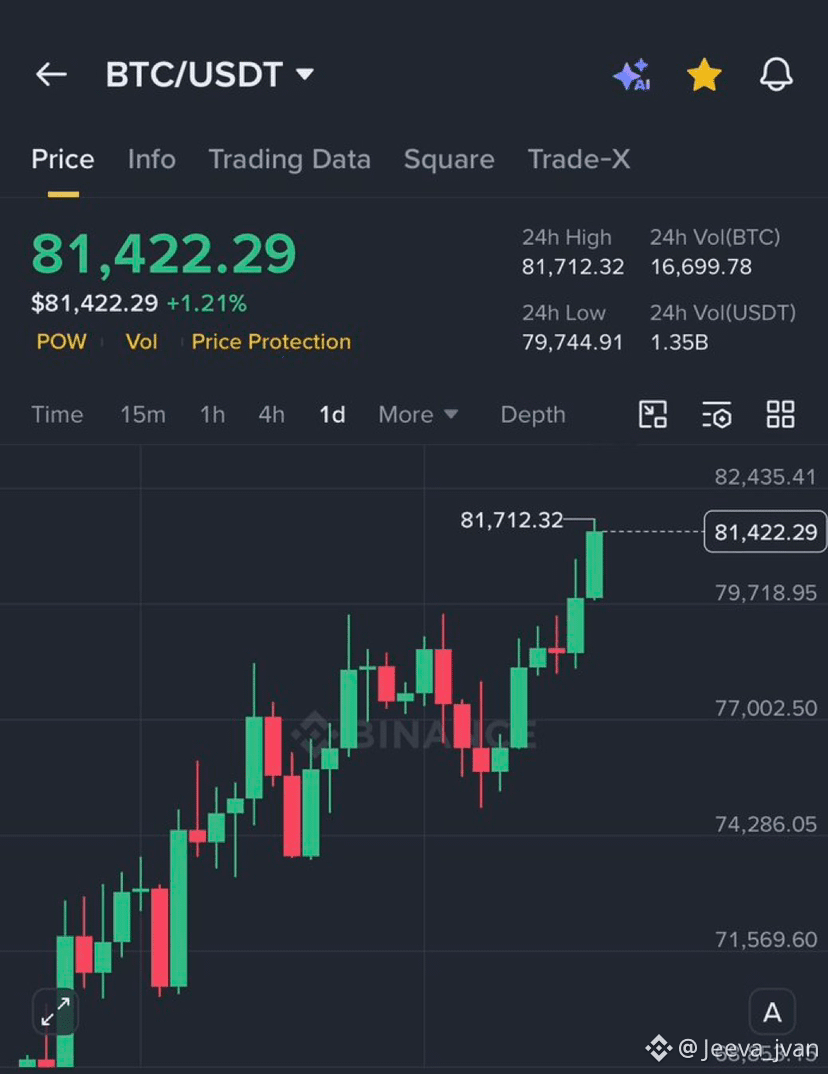Select the 15m interval

(x=143, y=414)
